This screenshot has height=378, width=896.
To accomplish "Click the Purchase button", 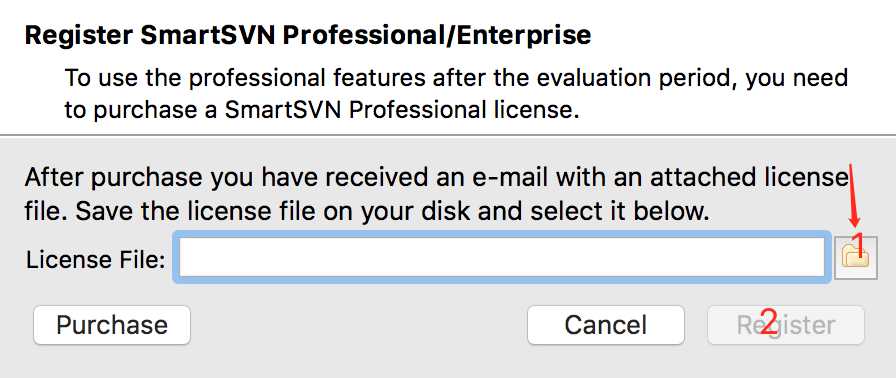I will click(x=112, y=325).
